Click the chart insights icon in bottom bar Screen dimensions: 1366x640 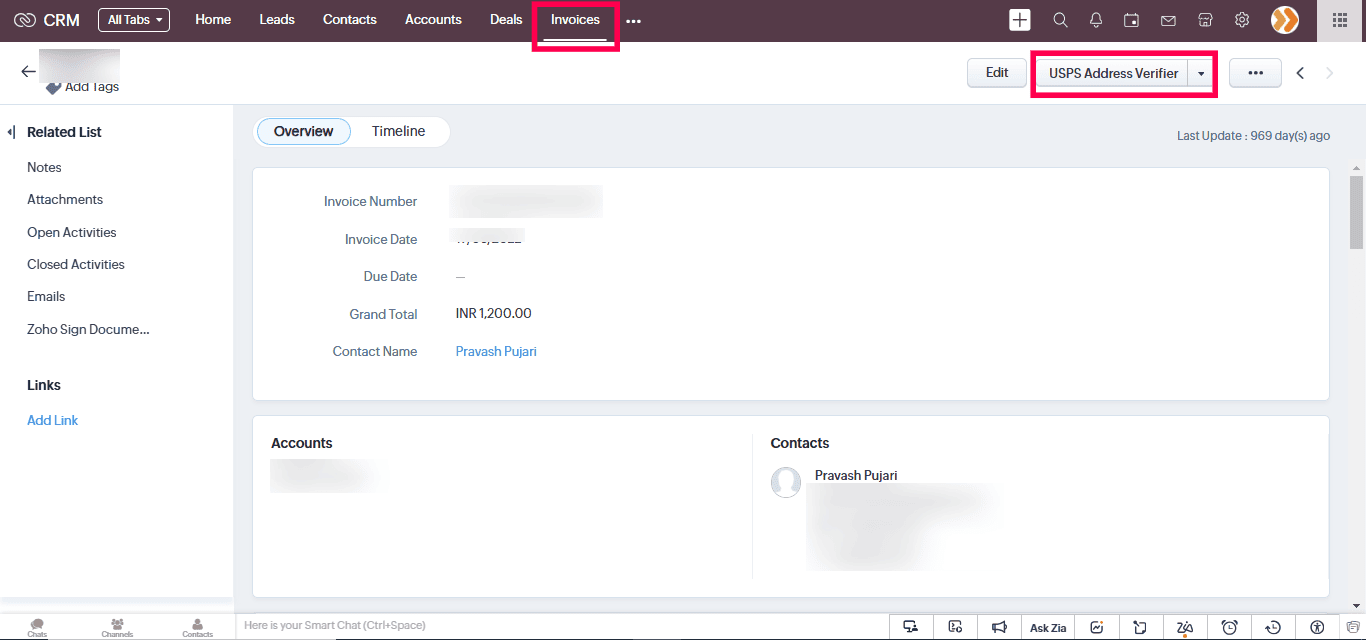(x=1097, y=627)
